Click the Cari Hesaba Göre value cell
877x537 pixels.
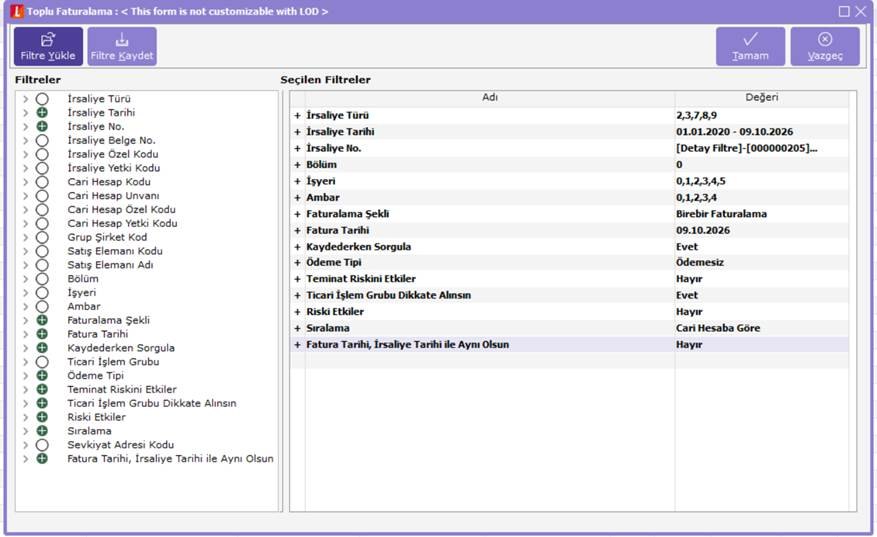tap(761, 328)
